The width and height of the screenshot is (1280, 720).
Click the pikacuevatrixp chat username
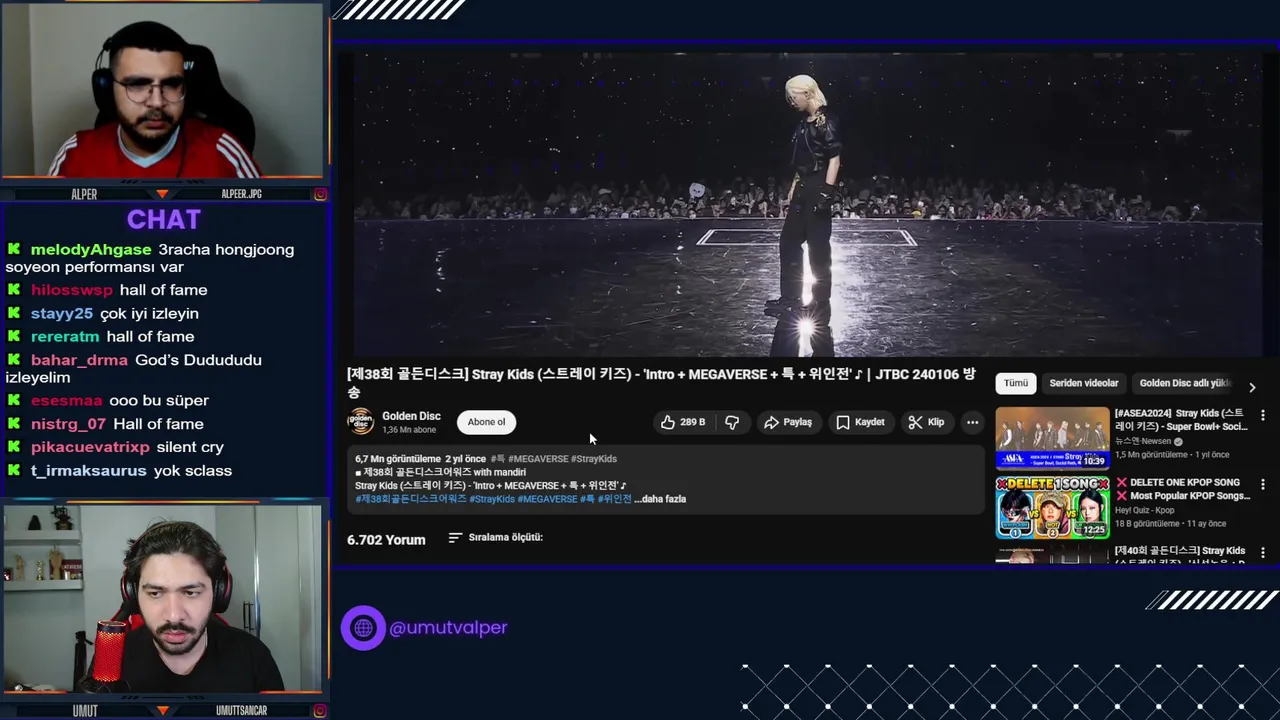[90, 447]
